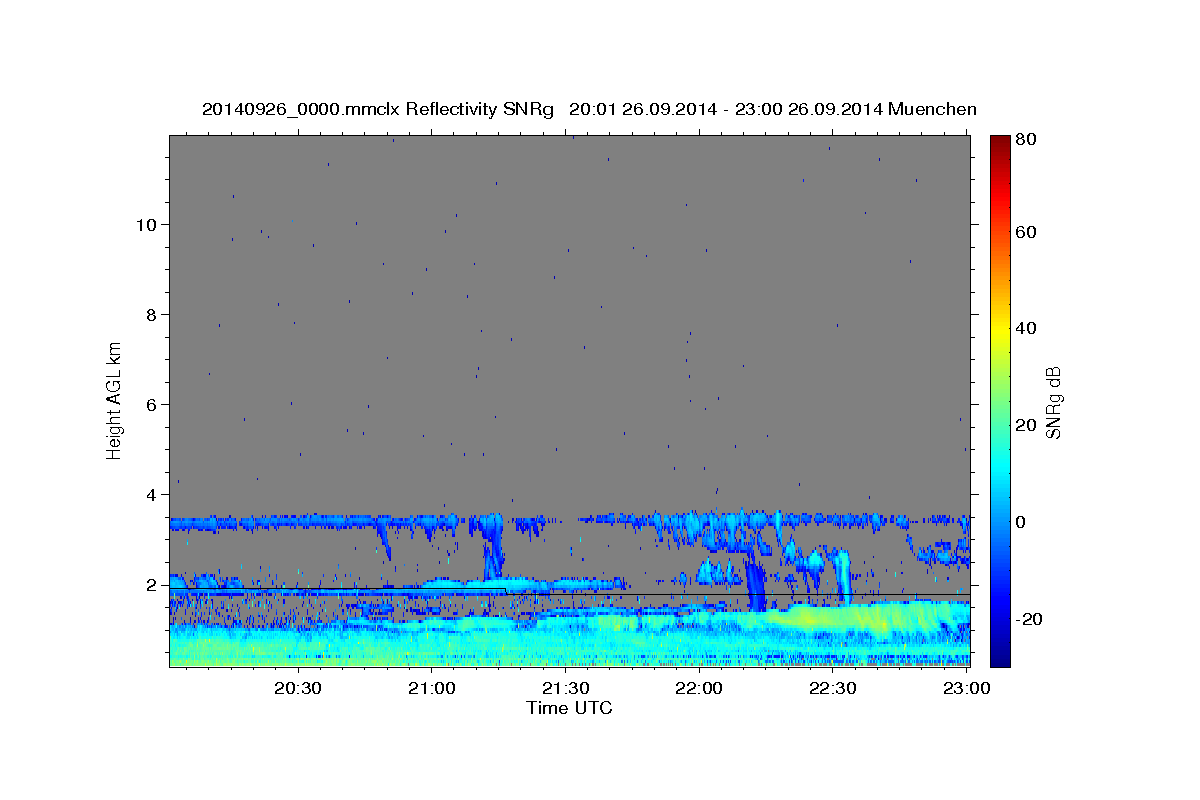
Task: Click the 22:30 time tick label
Action: tap(832, 688)
